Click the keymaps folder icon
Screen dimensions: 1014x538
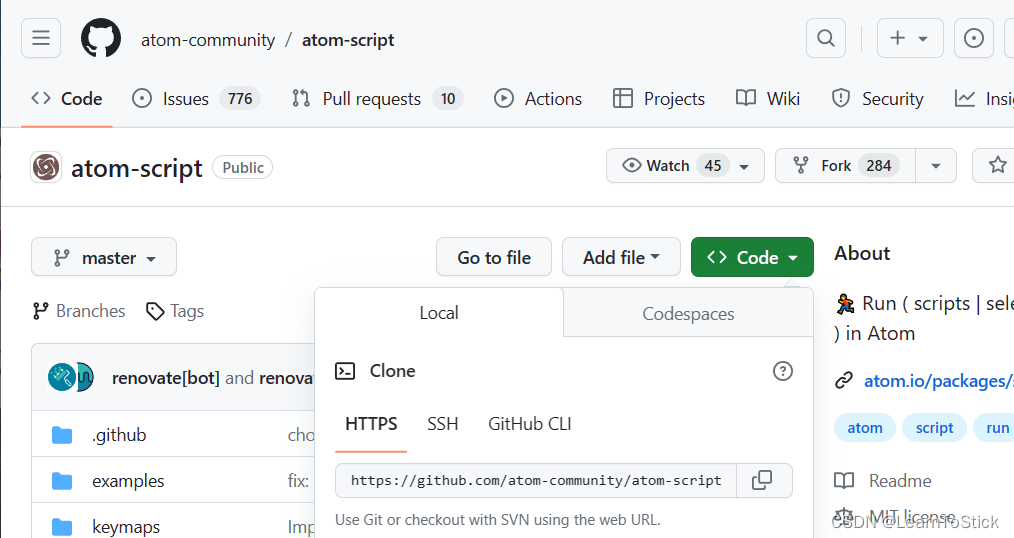point(62,527)
